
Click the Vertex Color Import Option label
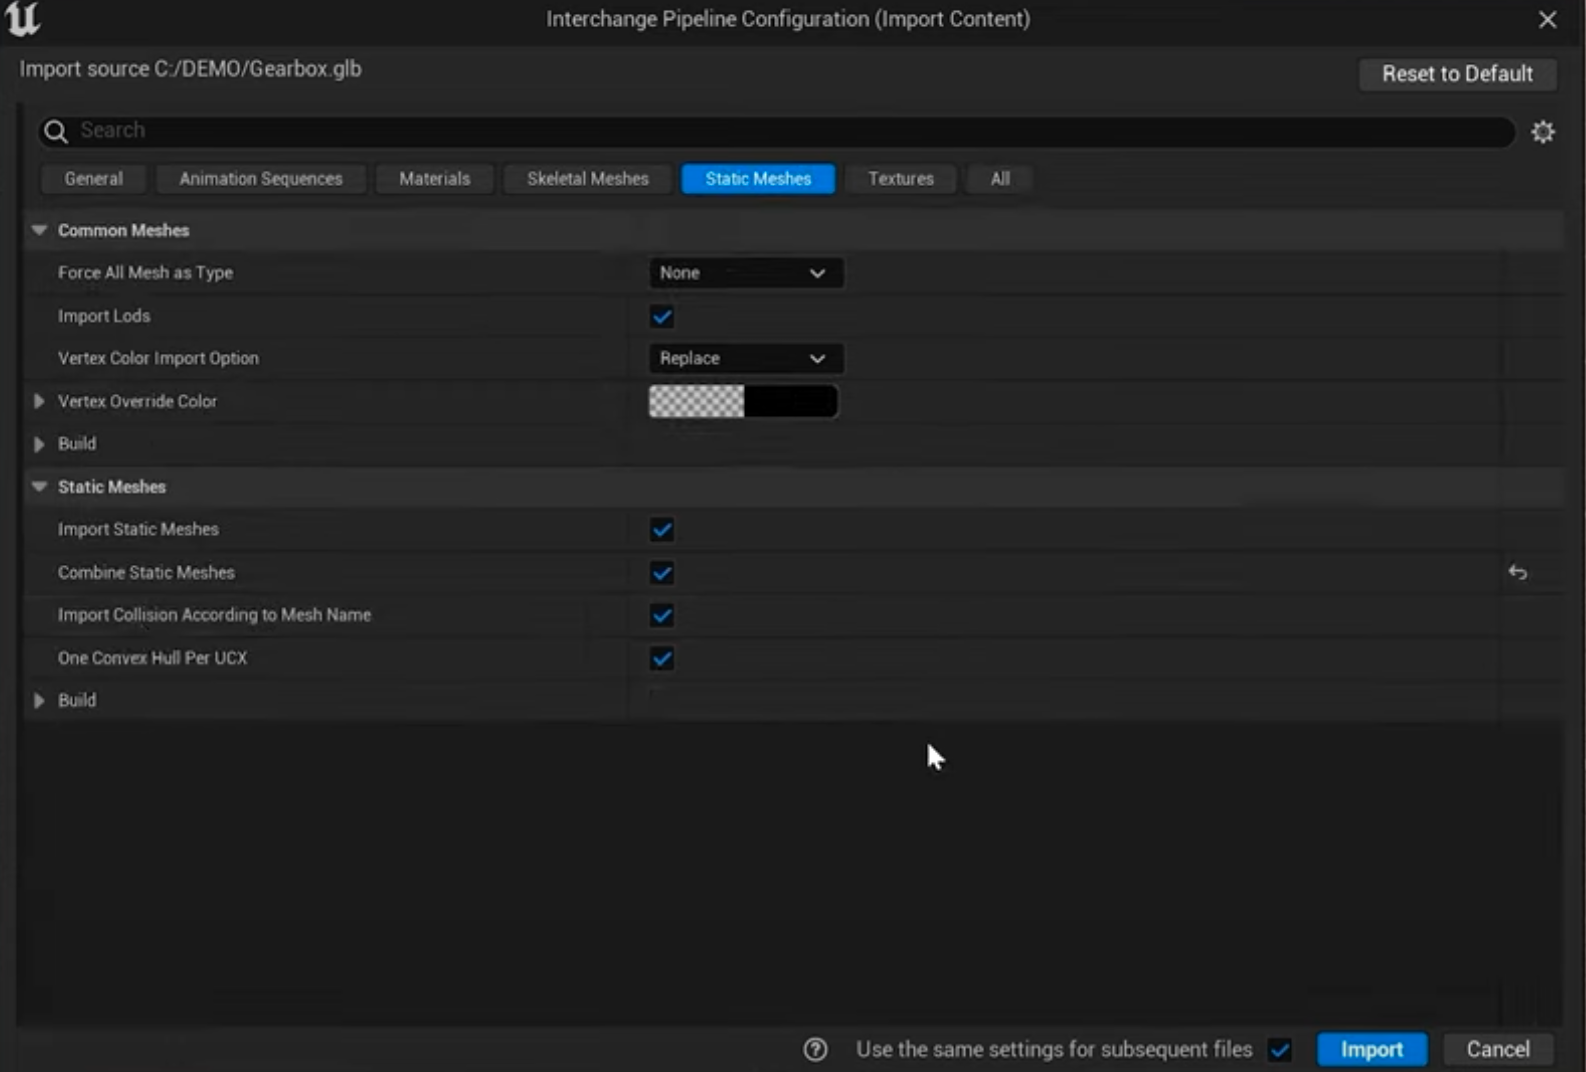[158, 358]
